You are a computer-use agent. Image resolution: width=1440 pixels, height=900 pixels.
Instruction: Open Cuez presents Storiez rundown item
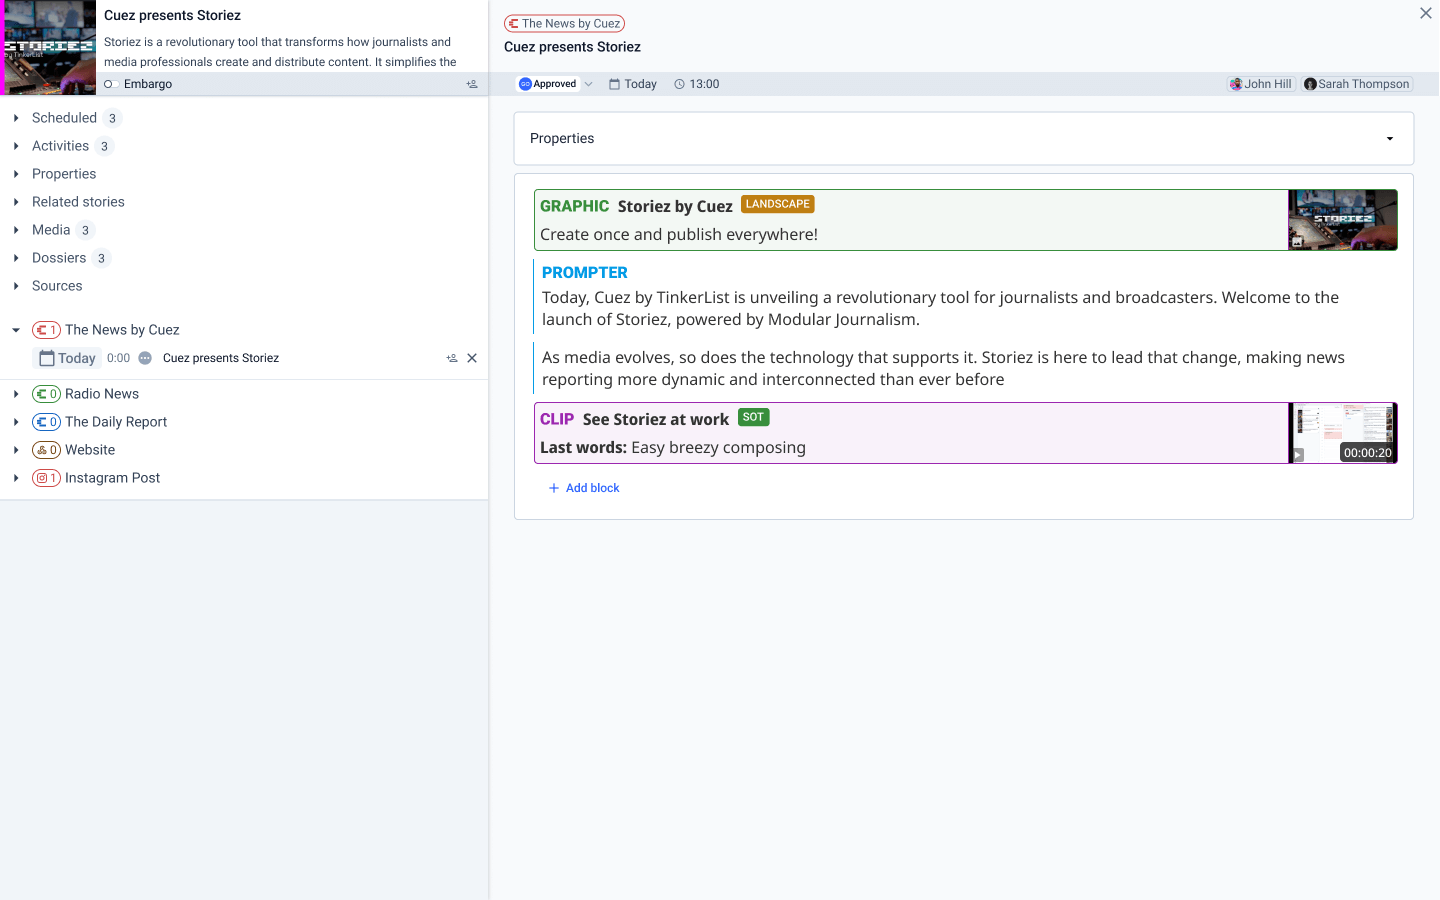pyautogui.click(x=221, y=358)
